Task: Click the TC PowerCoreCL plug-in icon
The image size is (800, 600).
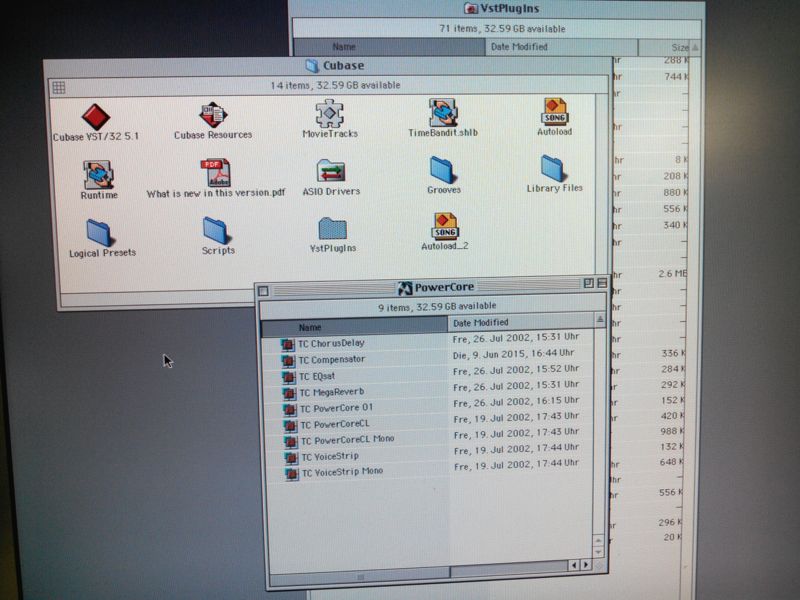Action: click(x=290, y=426)
